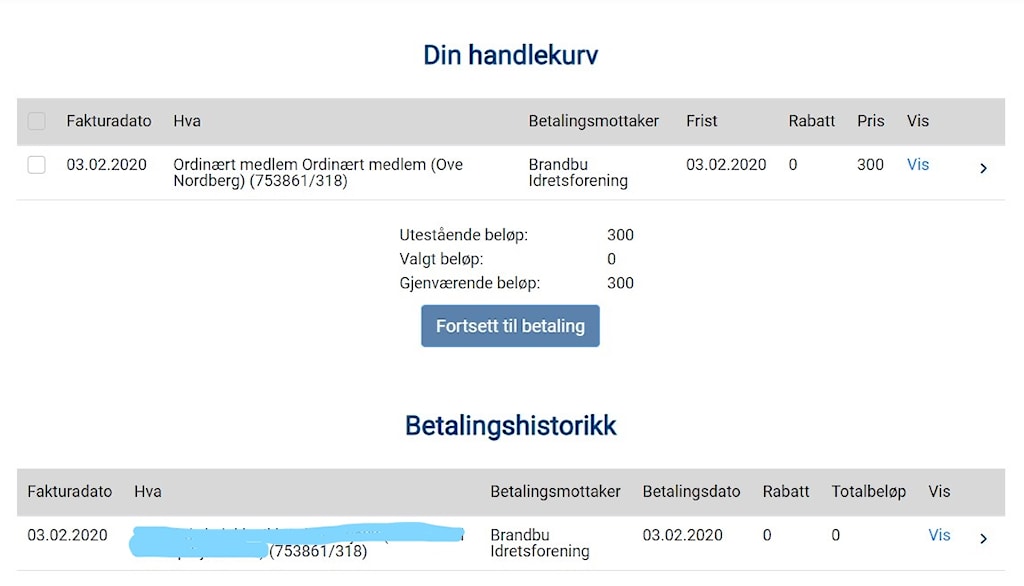
Task: Click the Hva column header in cart
Action: coord(187,121)
